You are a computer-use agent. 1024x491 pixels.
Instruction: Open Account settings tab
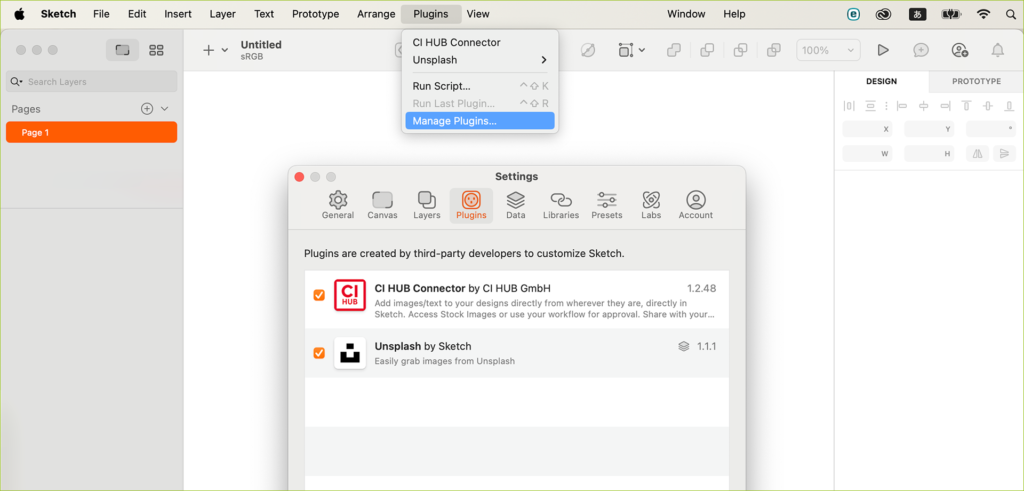(696, 206)
